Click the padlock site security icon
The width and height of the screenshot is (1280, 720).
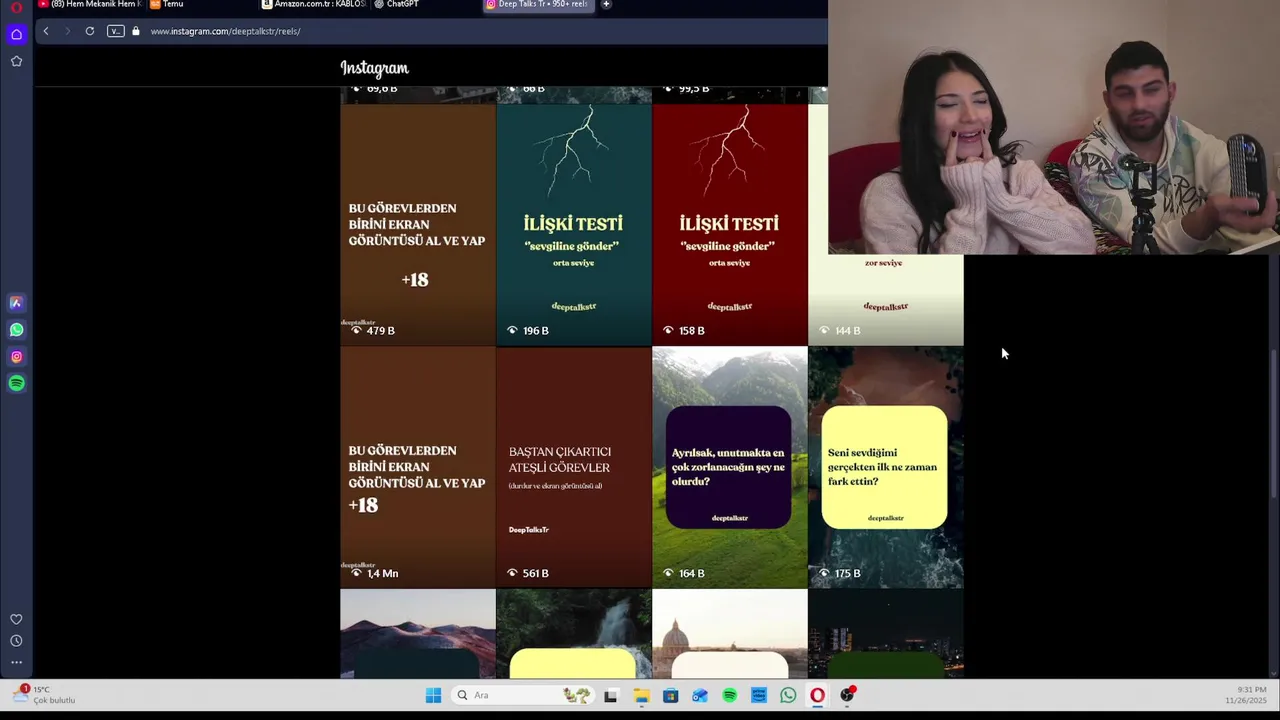point(136,31)
